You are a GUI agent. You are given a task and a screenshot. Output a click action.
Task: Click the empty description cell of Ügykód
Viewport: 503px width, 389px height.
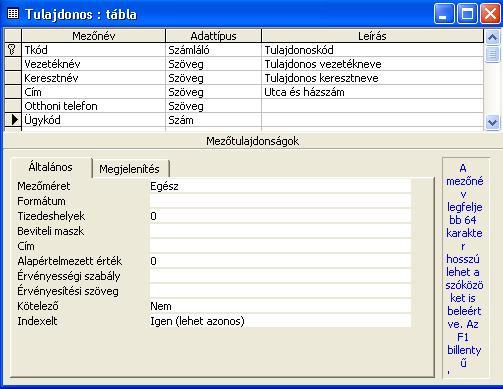[x=372, y=120]
